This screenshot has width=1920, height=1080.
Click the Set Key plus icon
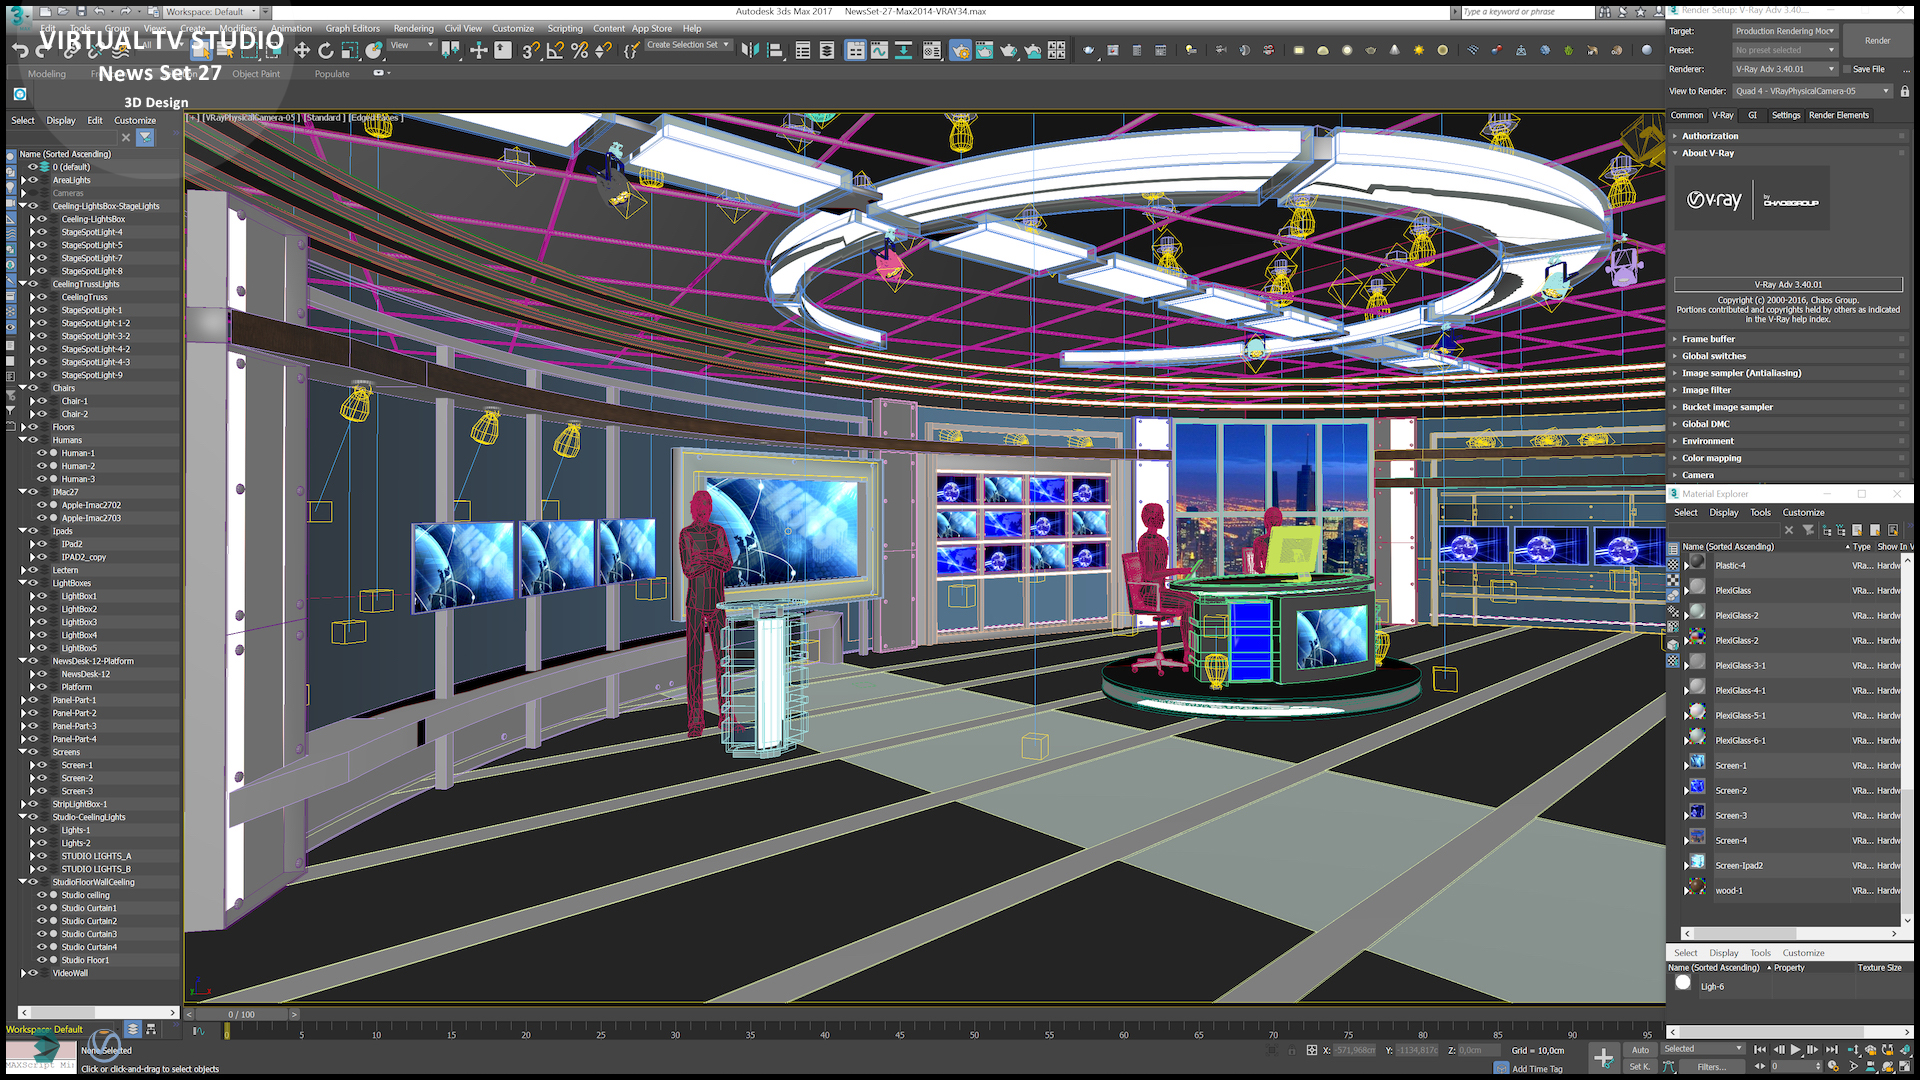(1603, 1058)
